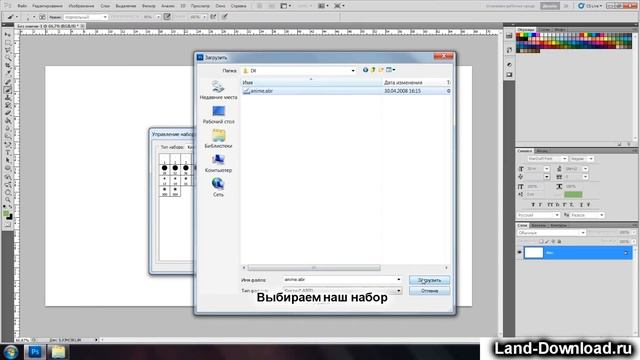Click the green text color swatch in Character panel
Image resolution: width=640 pixels, height=360 pixels.
[573, 195]
